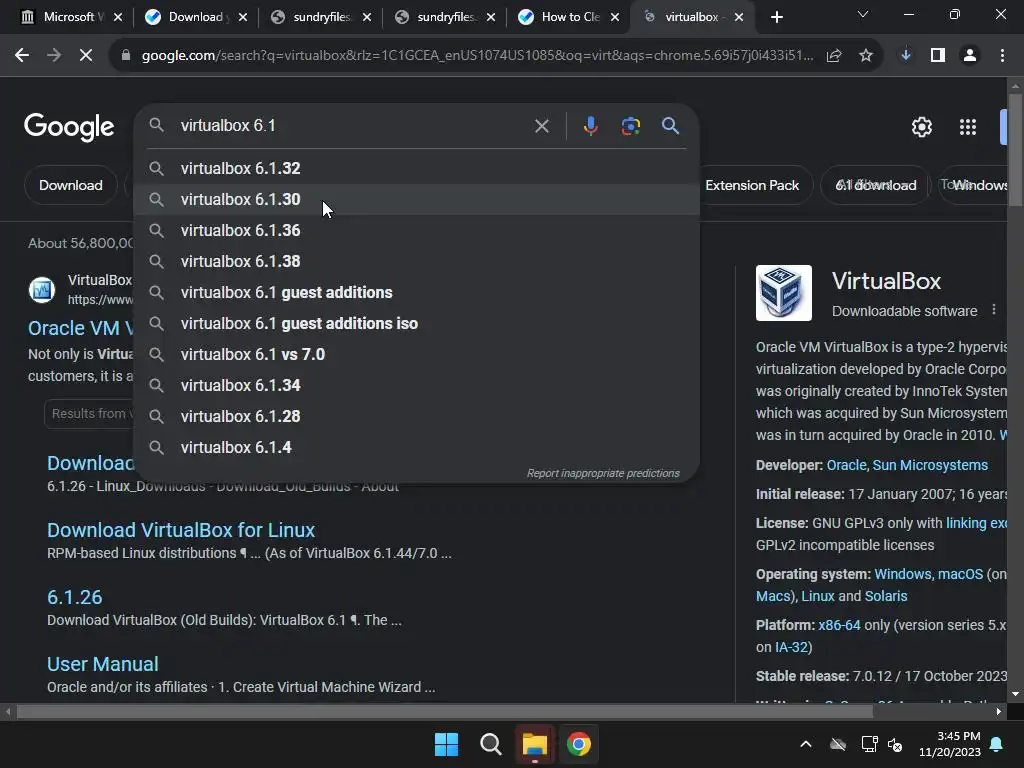
Task: Open Google quick settings gear
Action: [921, 127]
